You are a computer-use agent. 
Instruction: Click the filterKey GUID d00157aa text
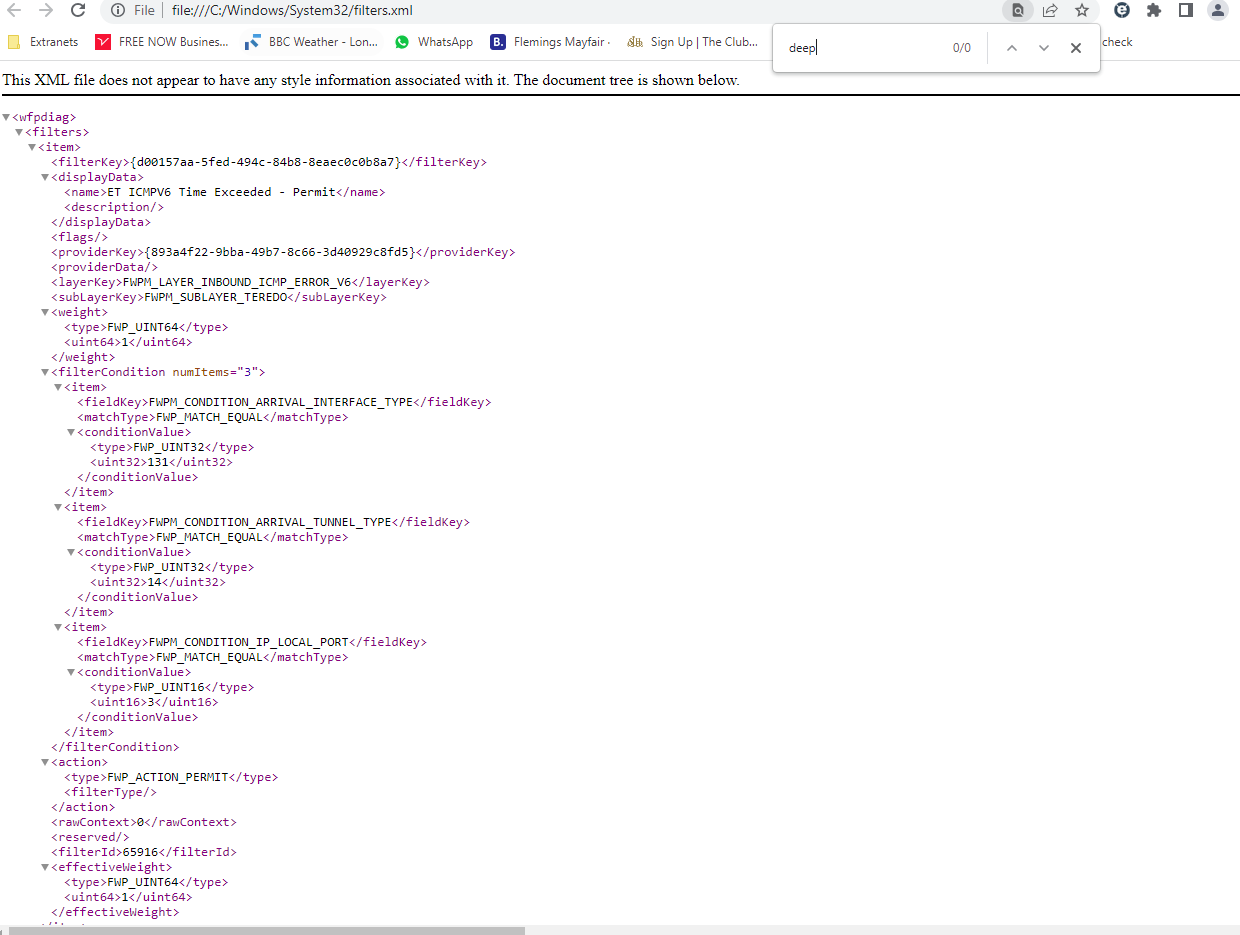click(x=266, y=162)
